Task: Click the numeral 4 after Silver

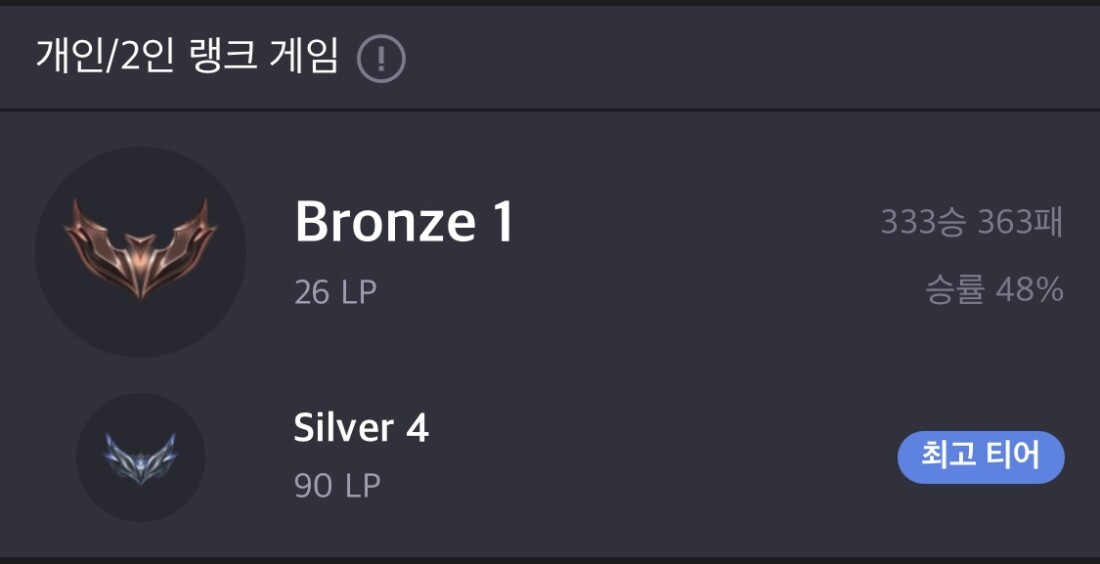Action: [417, 428]
